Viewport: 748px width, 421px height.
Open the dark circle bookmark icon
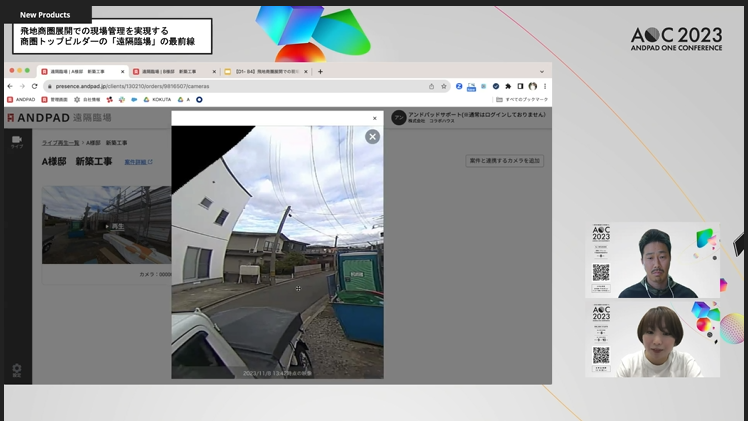tap(199, 100)
